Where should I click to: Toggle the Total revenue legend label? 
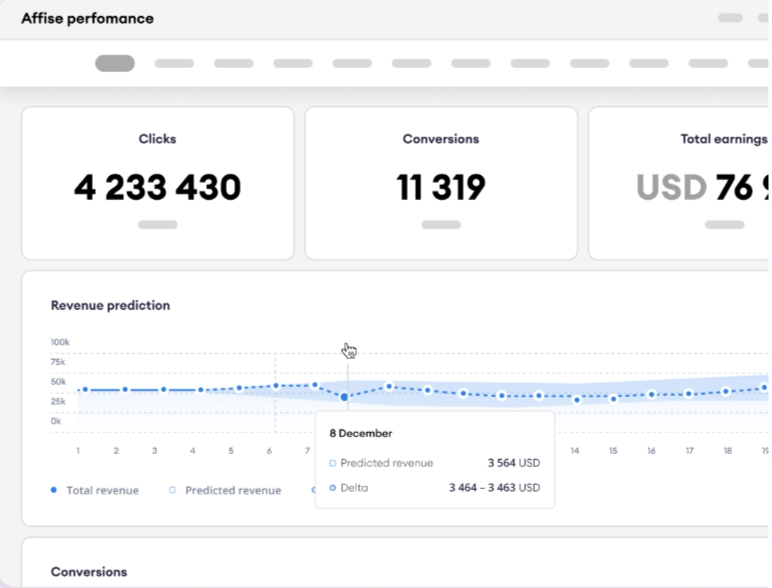tap(102, 490)
